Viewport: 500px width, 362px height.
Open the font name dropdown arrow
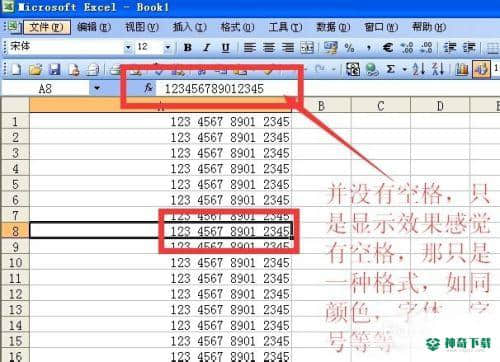click(128, 48)
